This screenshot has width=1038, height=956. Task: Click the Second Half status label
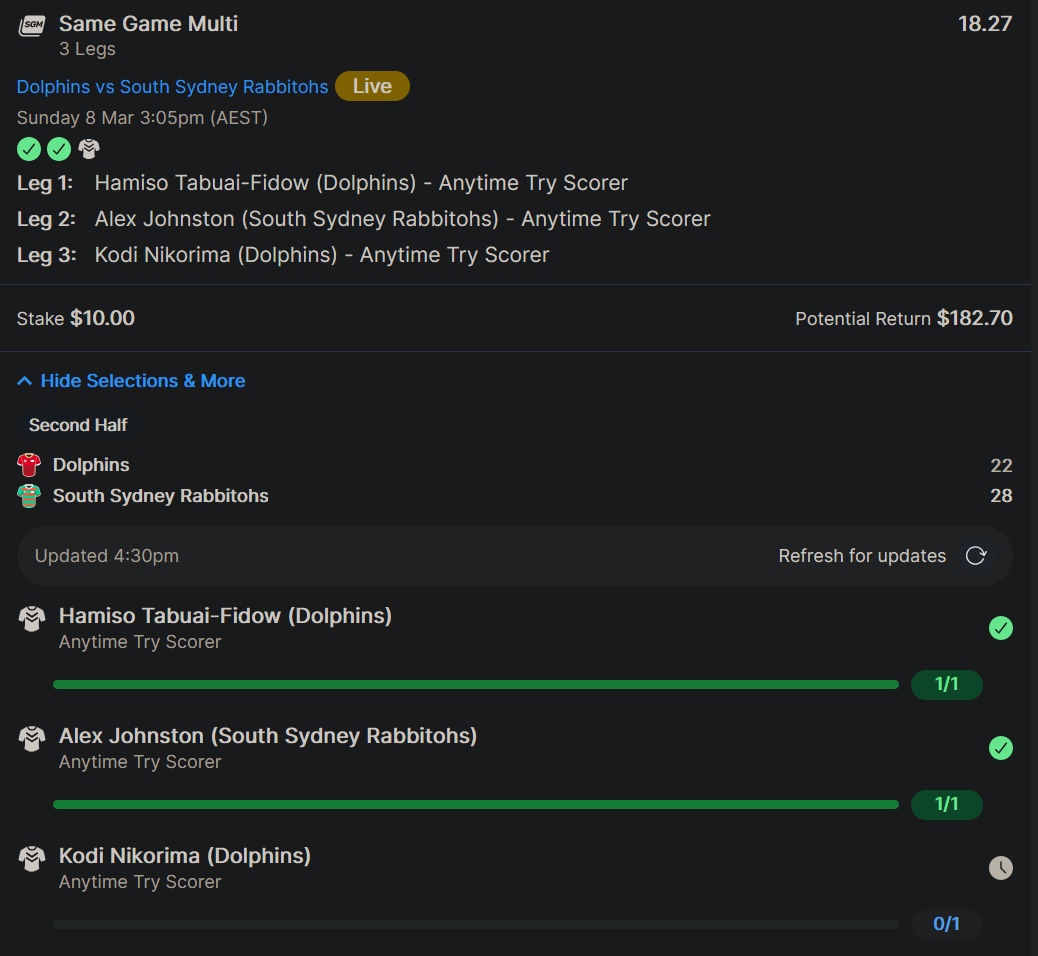click(x=78, y=425)
